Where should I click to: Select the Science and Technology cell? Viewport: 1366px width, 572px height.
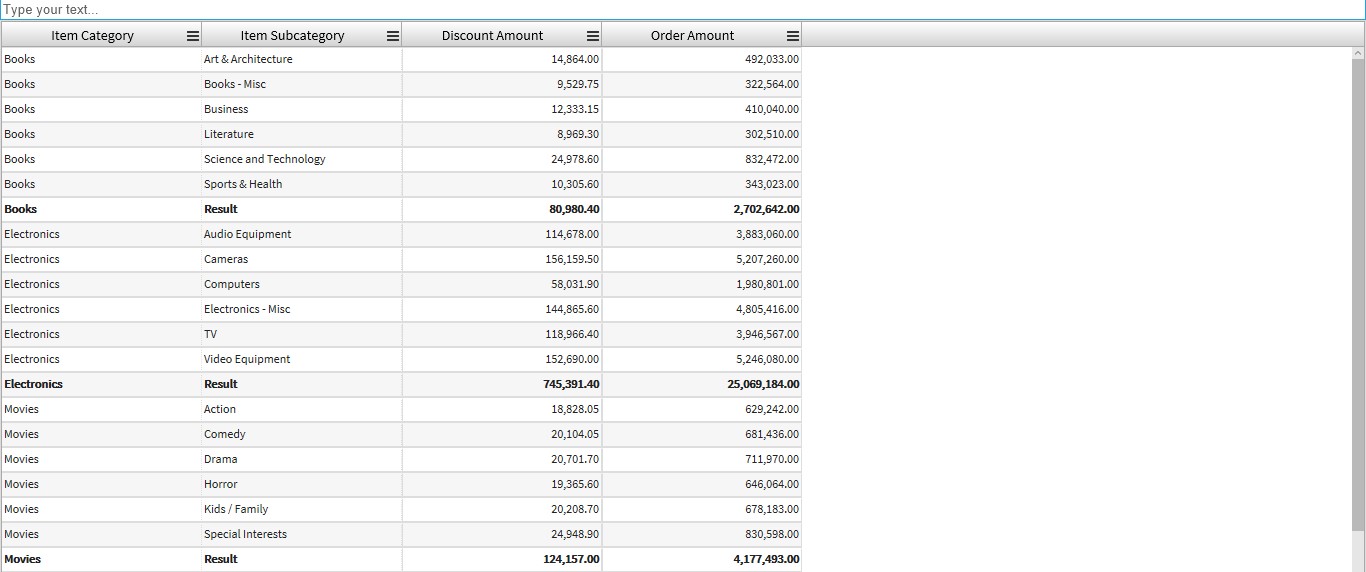pos(264,159)
